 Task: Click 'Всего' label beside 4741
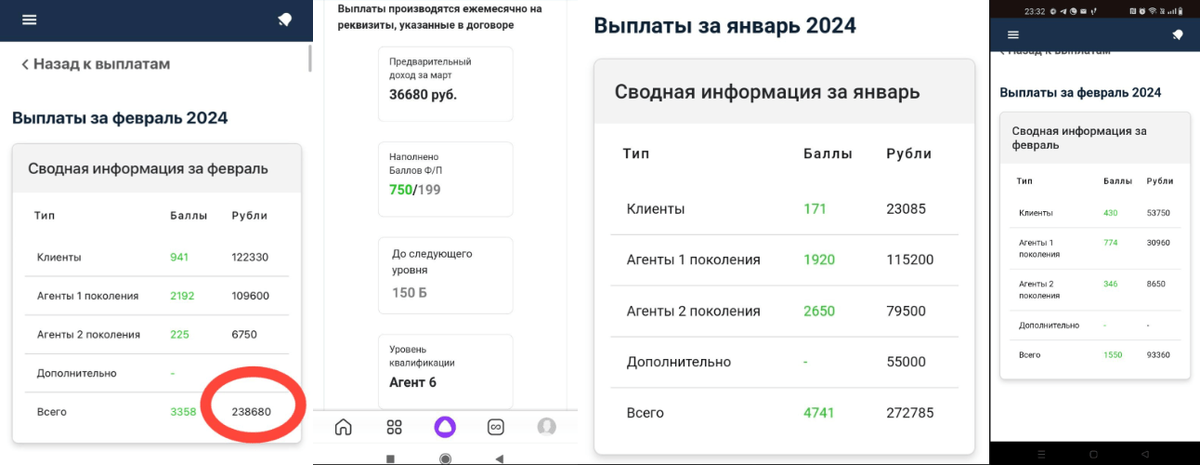click(x=645, y=413)
